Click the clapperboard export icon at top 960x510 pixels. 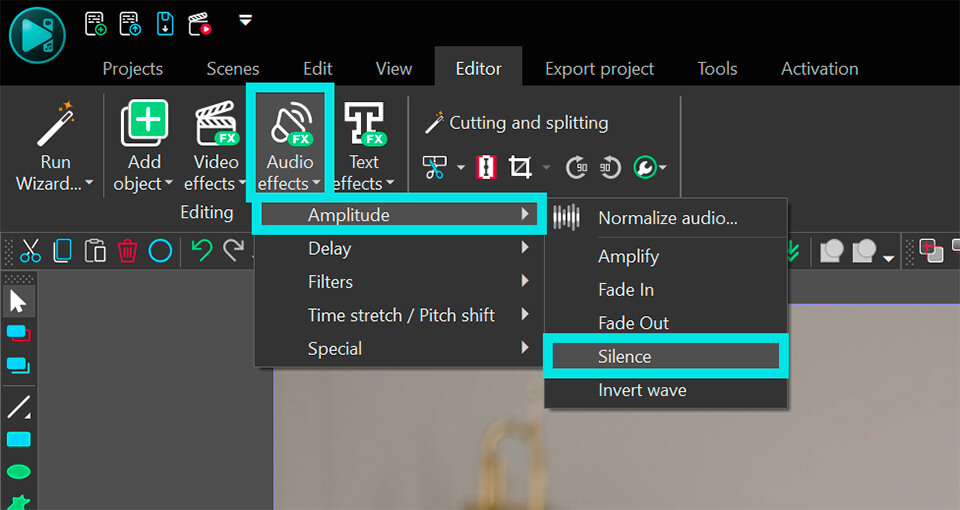pyautogui.click(x=200, y=24)
